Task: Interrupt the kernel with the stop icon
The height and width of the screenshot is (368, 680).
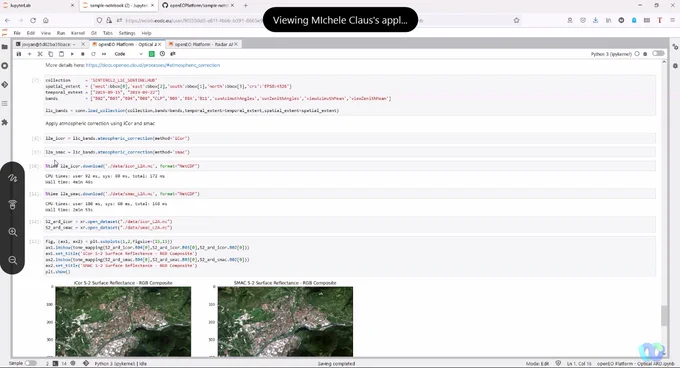Action: 82,54
